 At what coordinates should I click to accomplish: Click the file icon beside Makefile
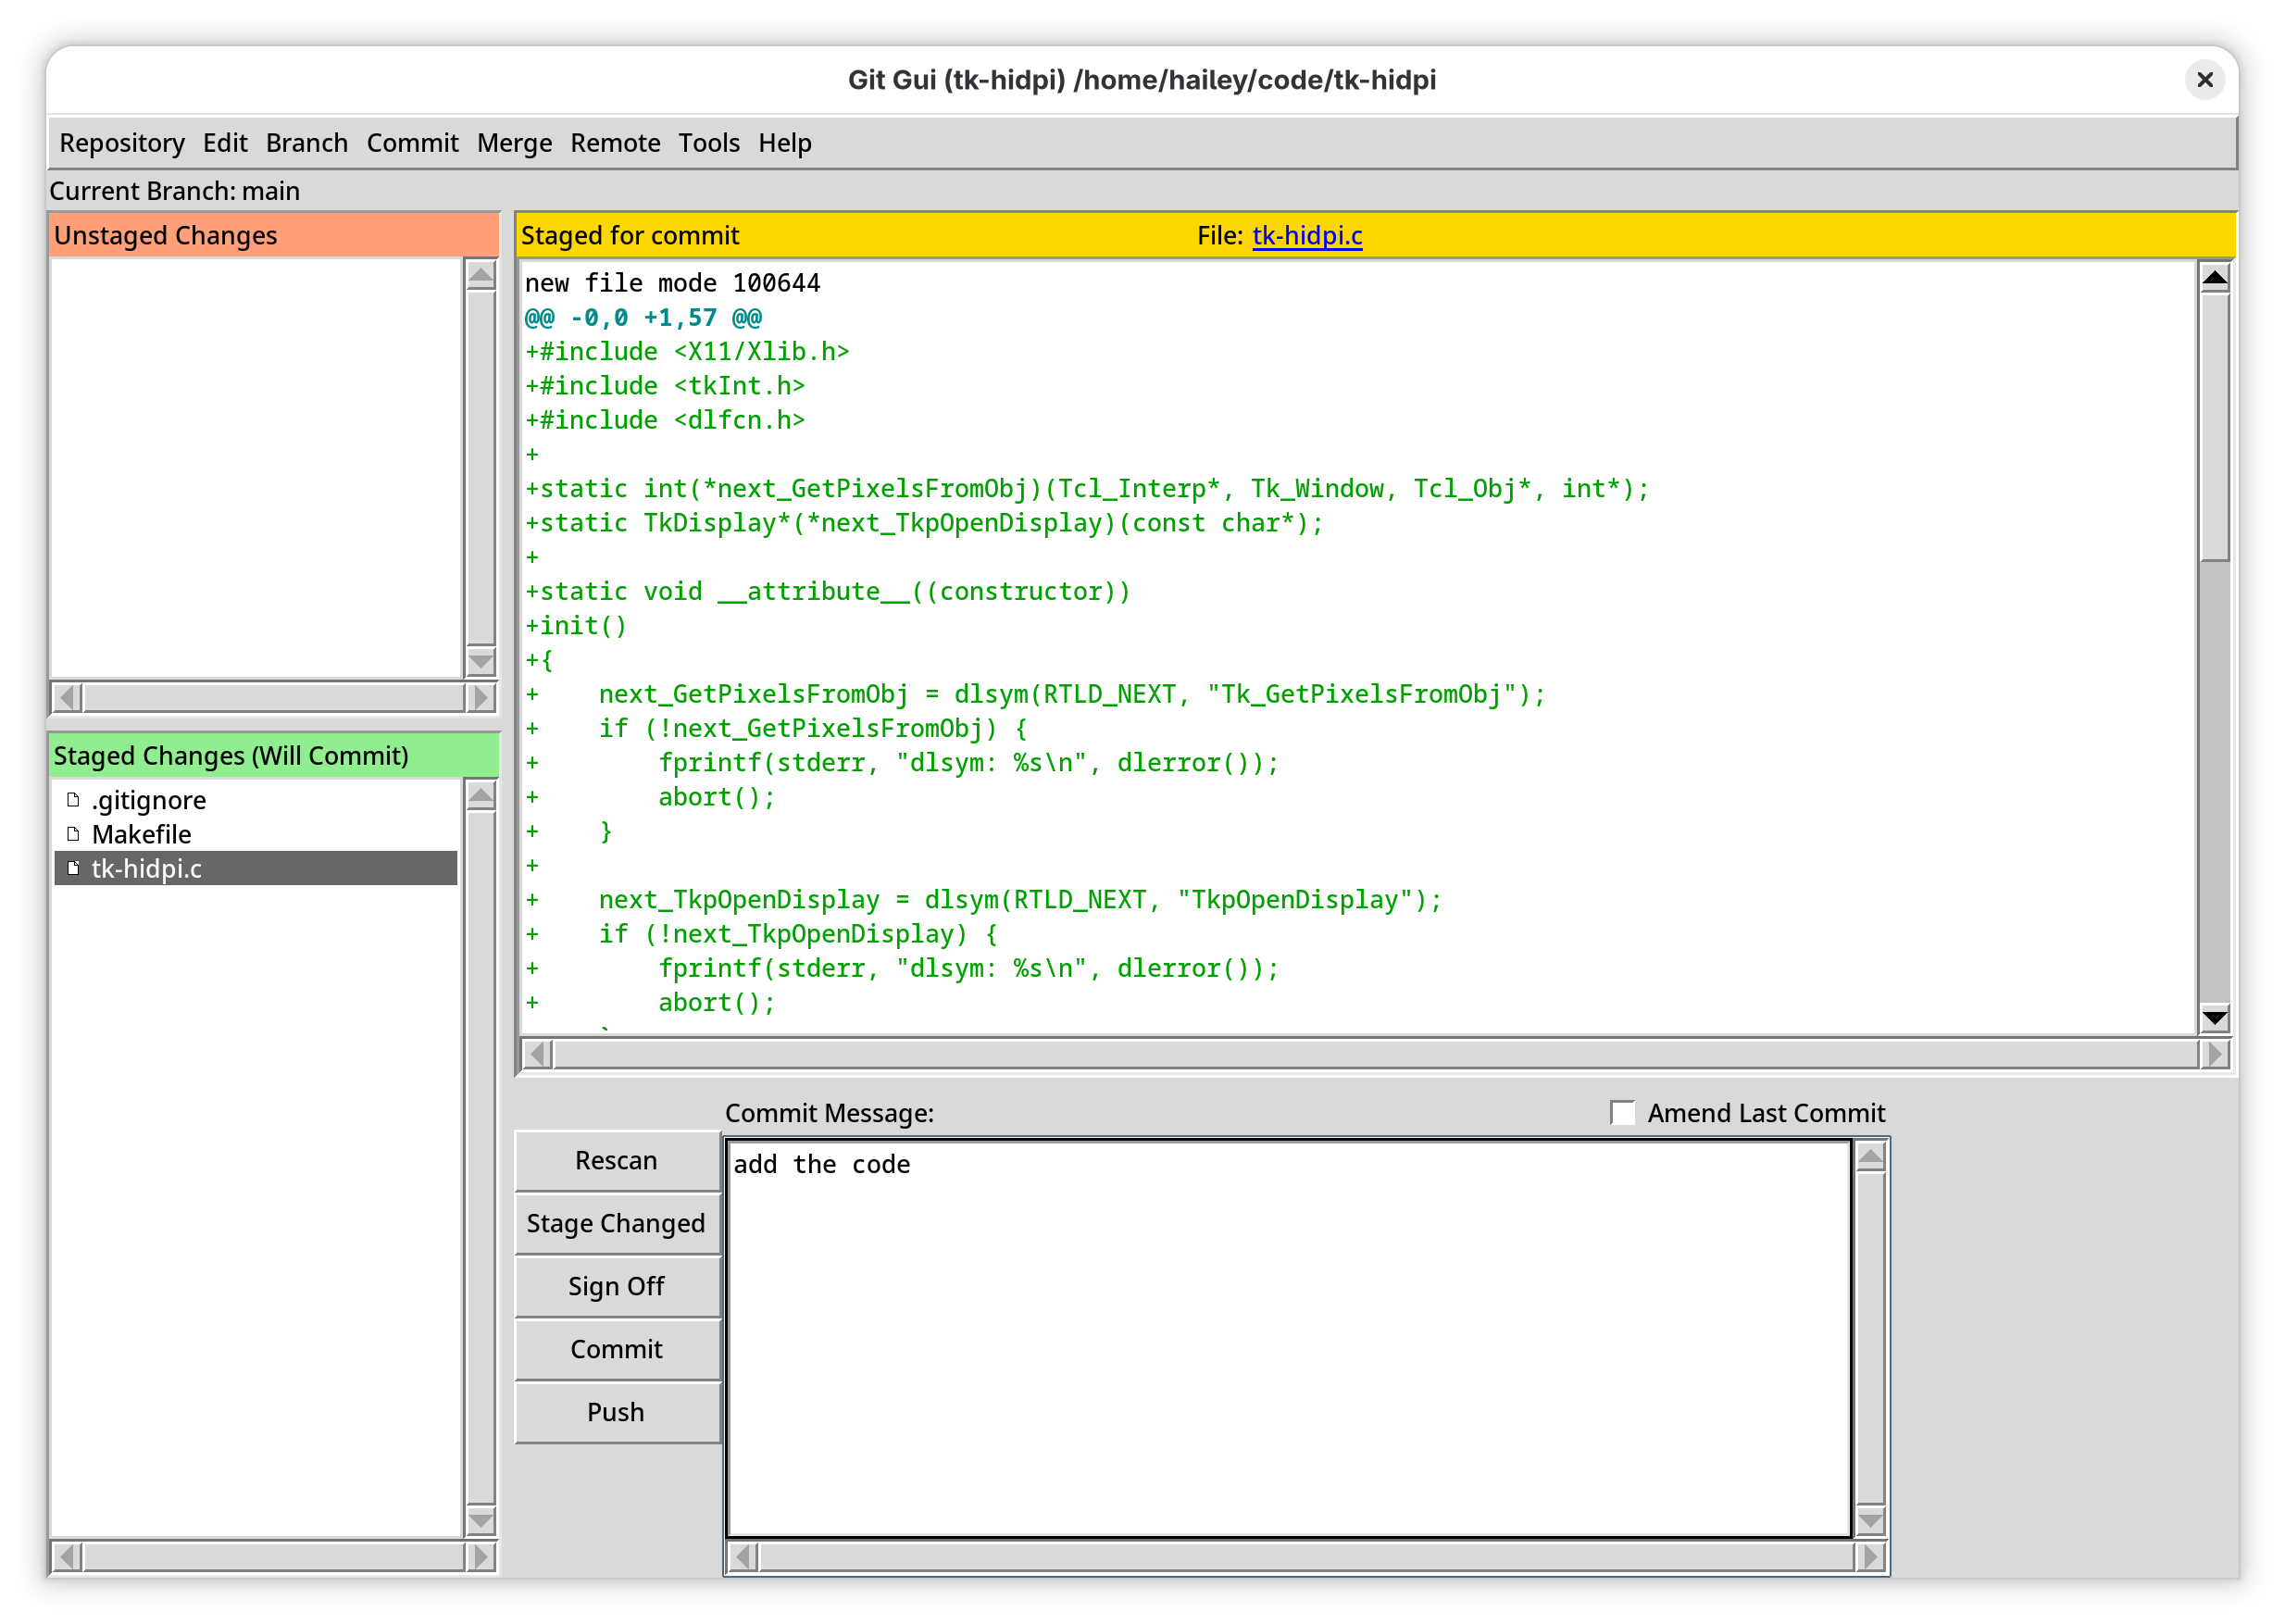[73, 834]
